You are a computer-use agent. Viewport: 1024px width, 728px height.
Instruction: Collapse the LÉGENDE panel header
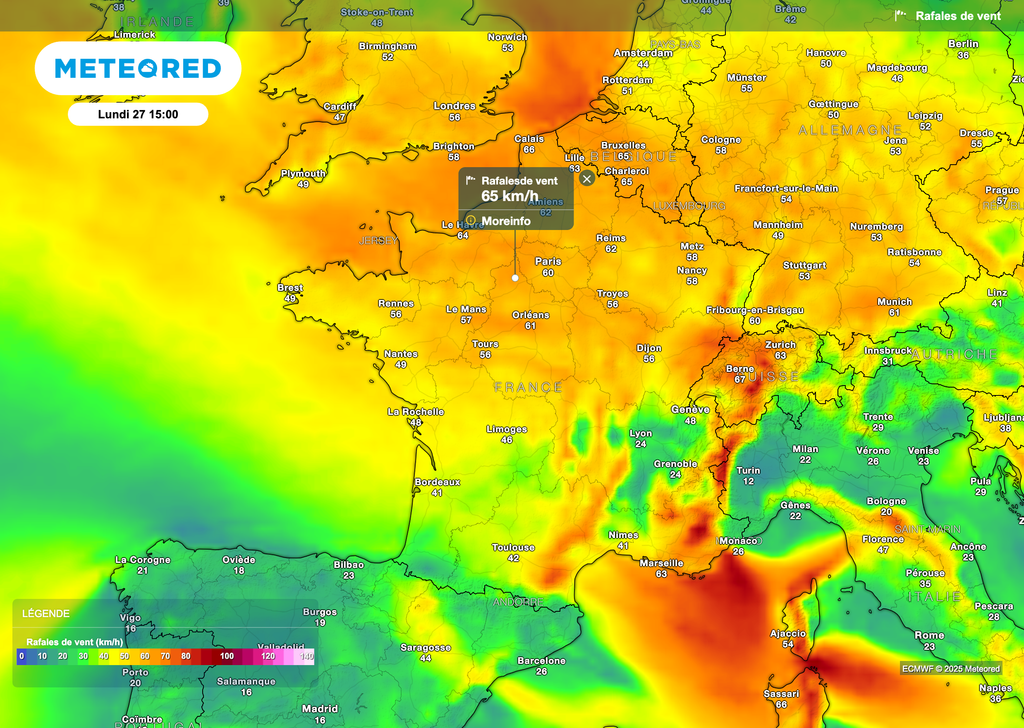click(x=48, y=613)
